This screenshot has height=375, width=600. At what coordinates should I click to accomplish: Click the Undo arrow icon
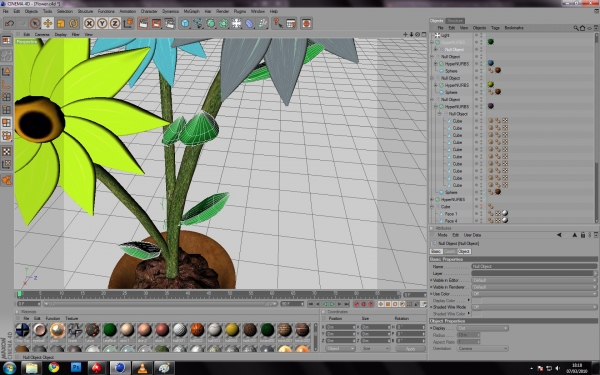pos(9,23)
